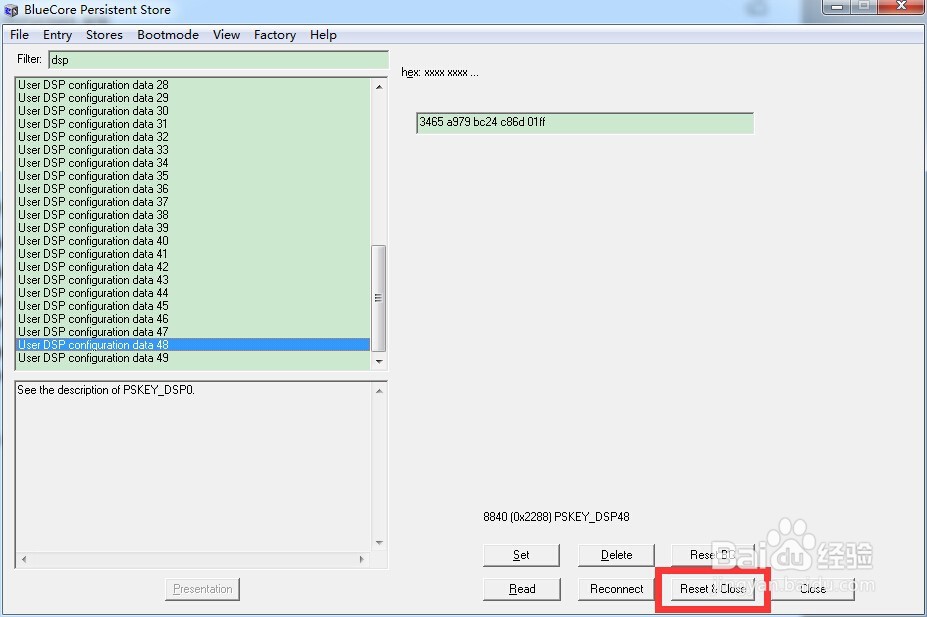Screen dimensions: 927x617
Task: Click the Read button
Action: point(521,589)
